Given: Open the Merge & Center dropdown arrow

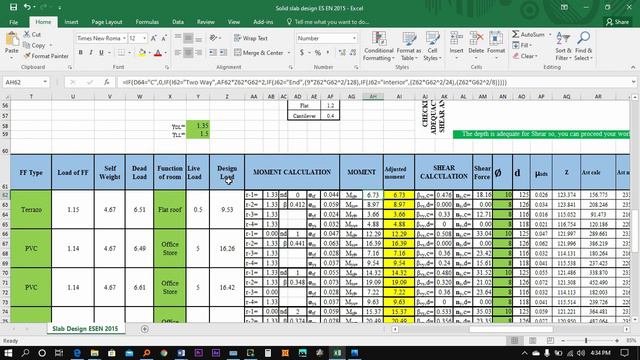Looking at the screenshot, I should [289, 53].
